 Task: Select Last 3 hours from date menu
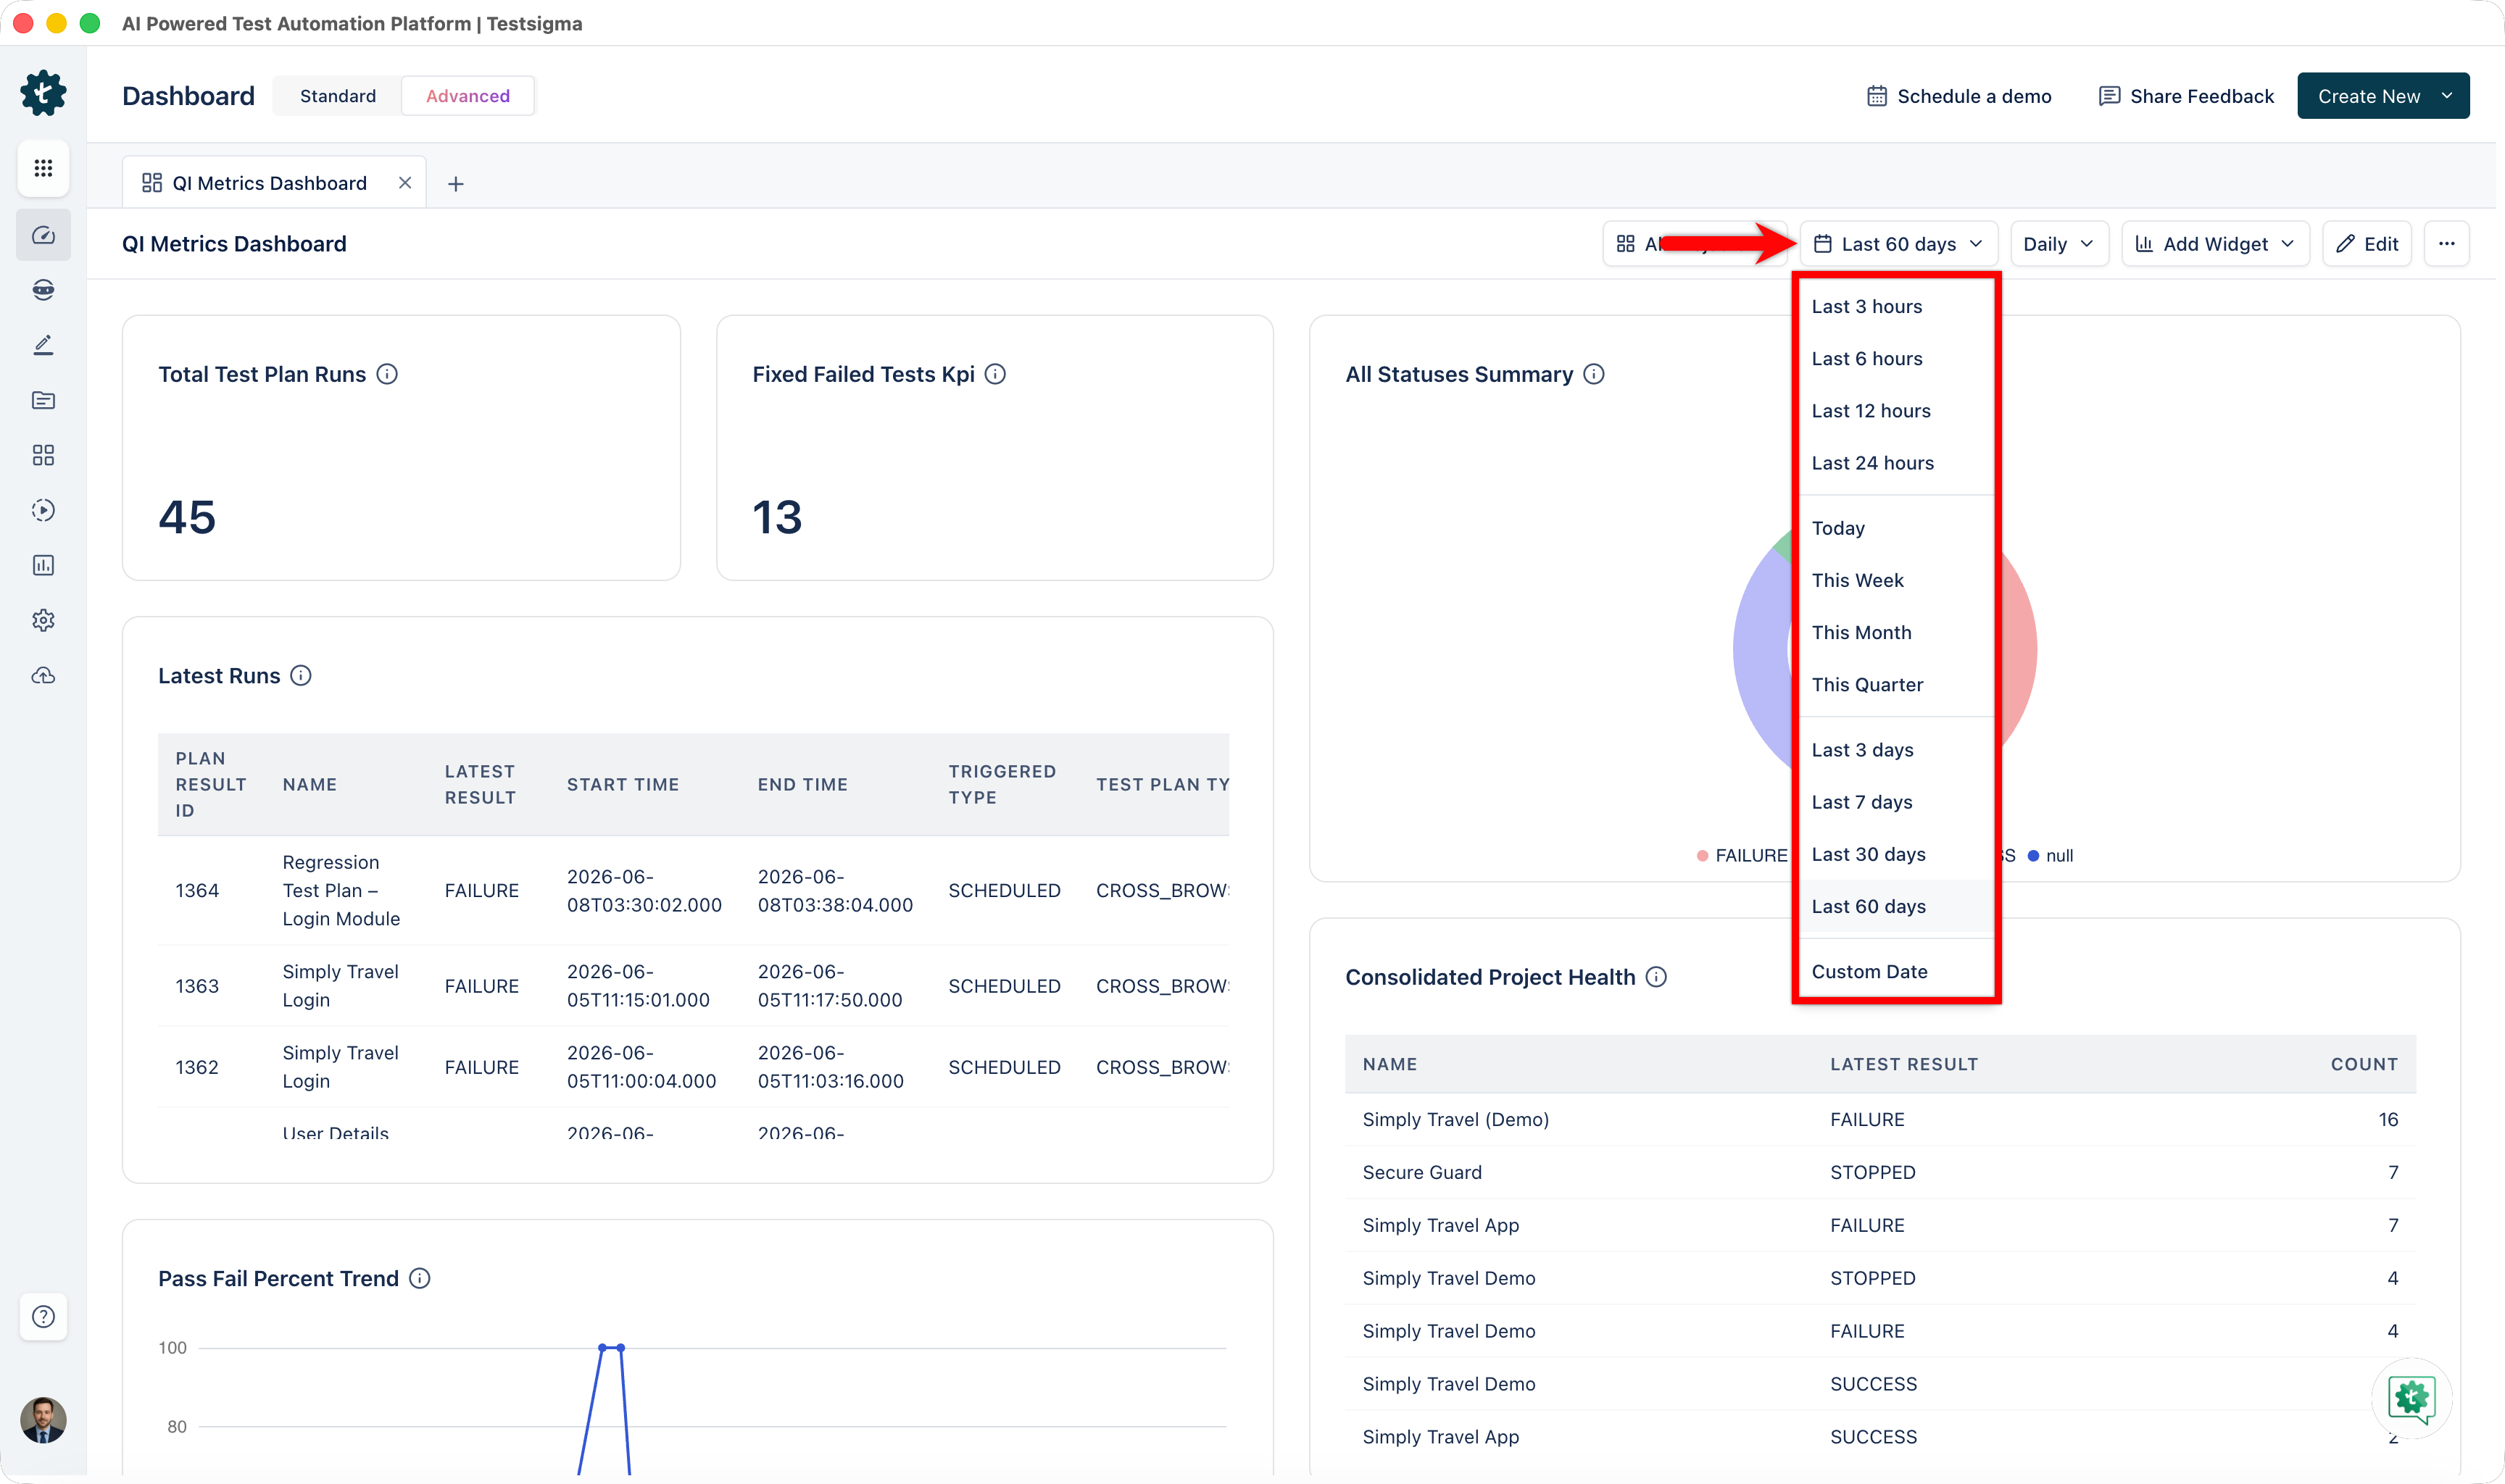[1896, 307]
